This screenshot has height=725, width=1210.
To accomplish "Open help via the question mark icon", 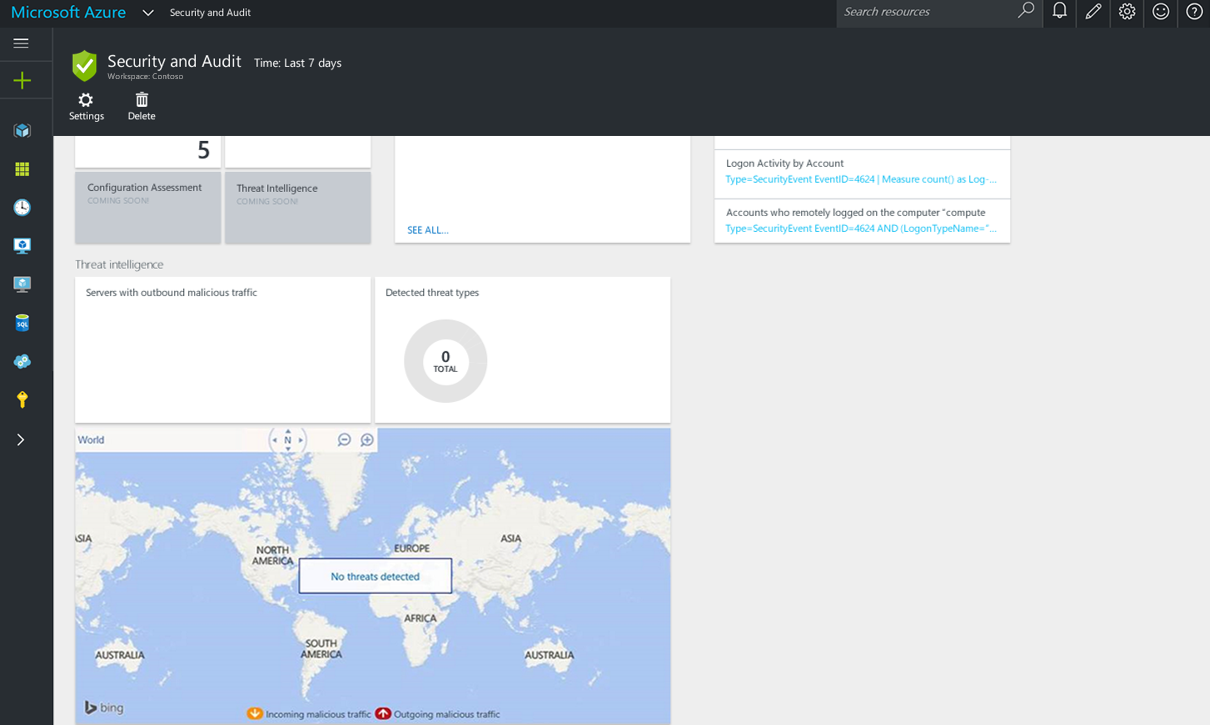I will click(x=1193, y=13).
